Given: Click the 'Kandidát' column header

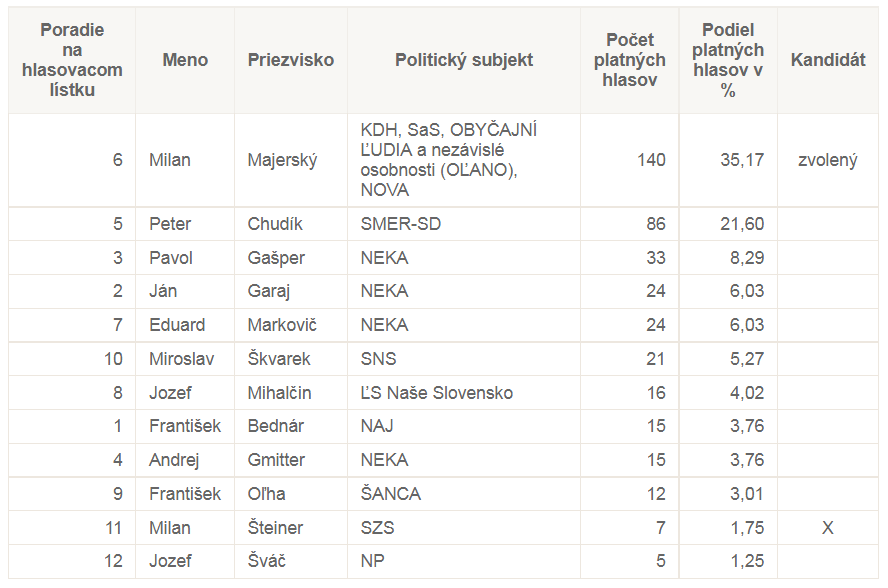Looking at the screenshot, I should 828,60.
